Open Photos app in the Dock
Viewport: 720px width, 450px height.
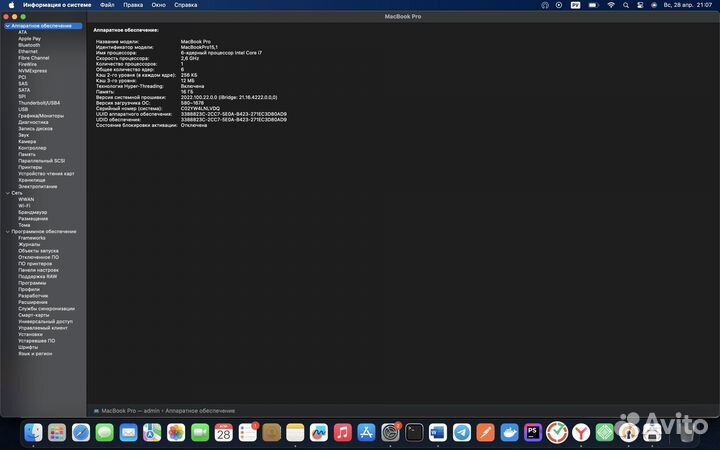coord(176,432)
